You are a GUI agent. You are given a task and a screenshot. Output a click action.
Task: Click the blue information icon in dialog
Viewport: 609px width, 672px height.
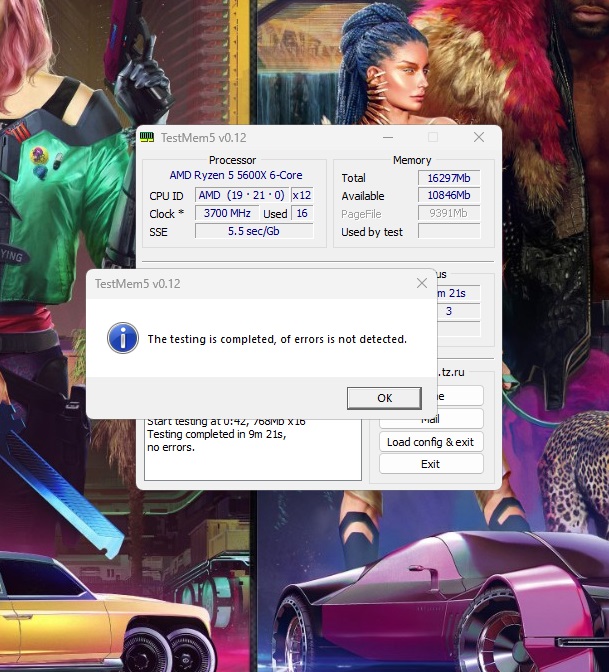(123, 338)
